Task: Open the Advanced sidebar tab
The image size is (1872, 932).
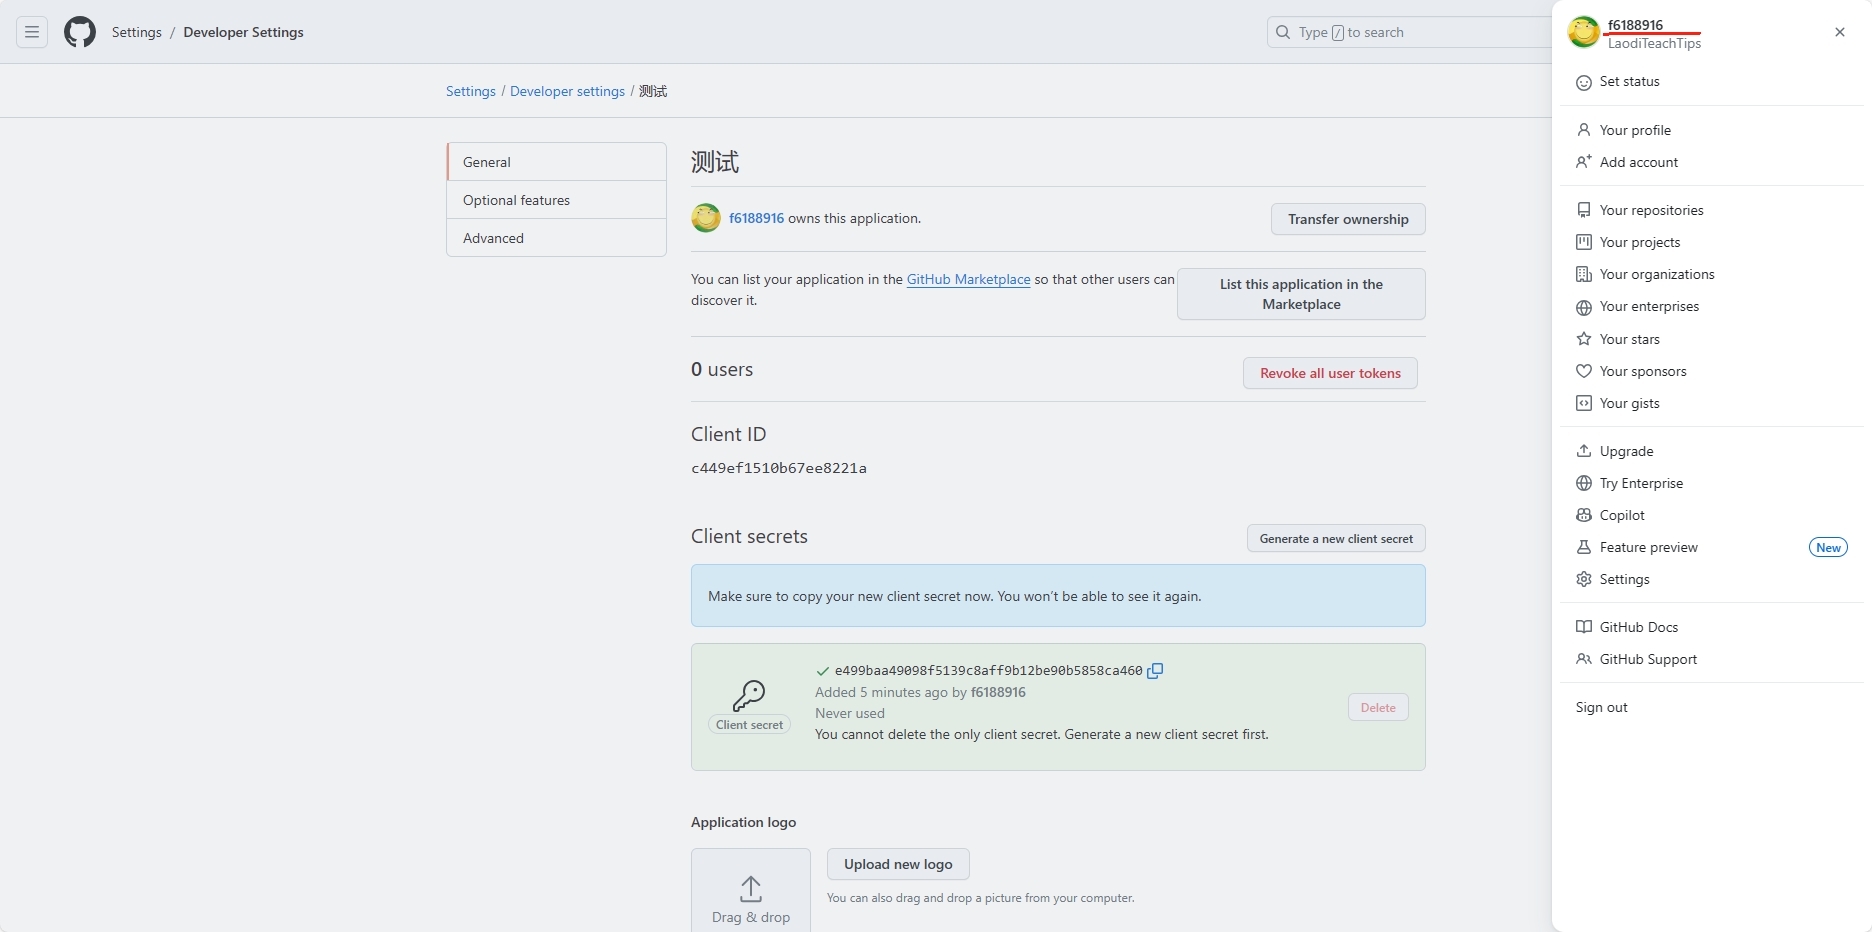Action: coord(556,238)
